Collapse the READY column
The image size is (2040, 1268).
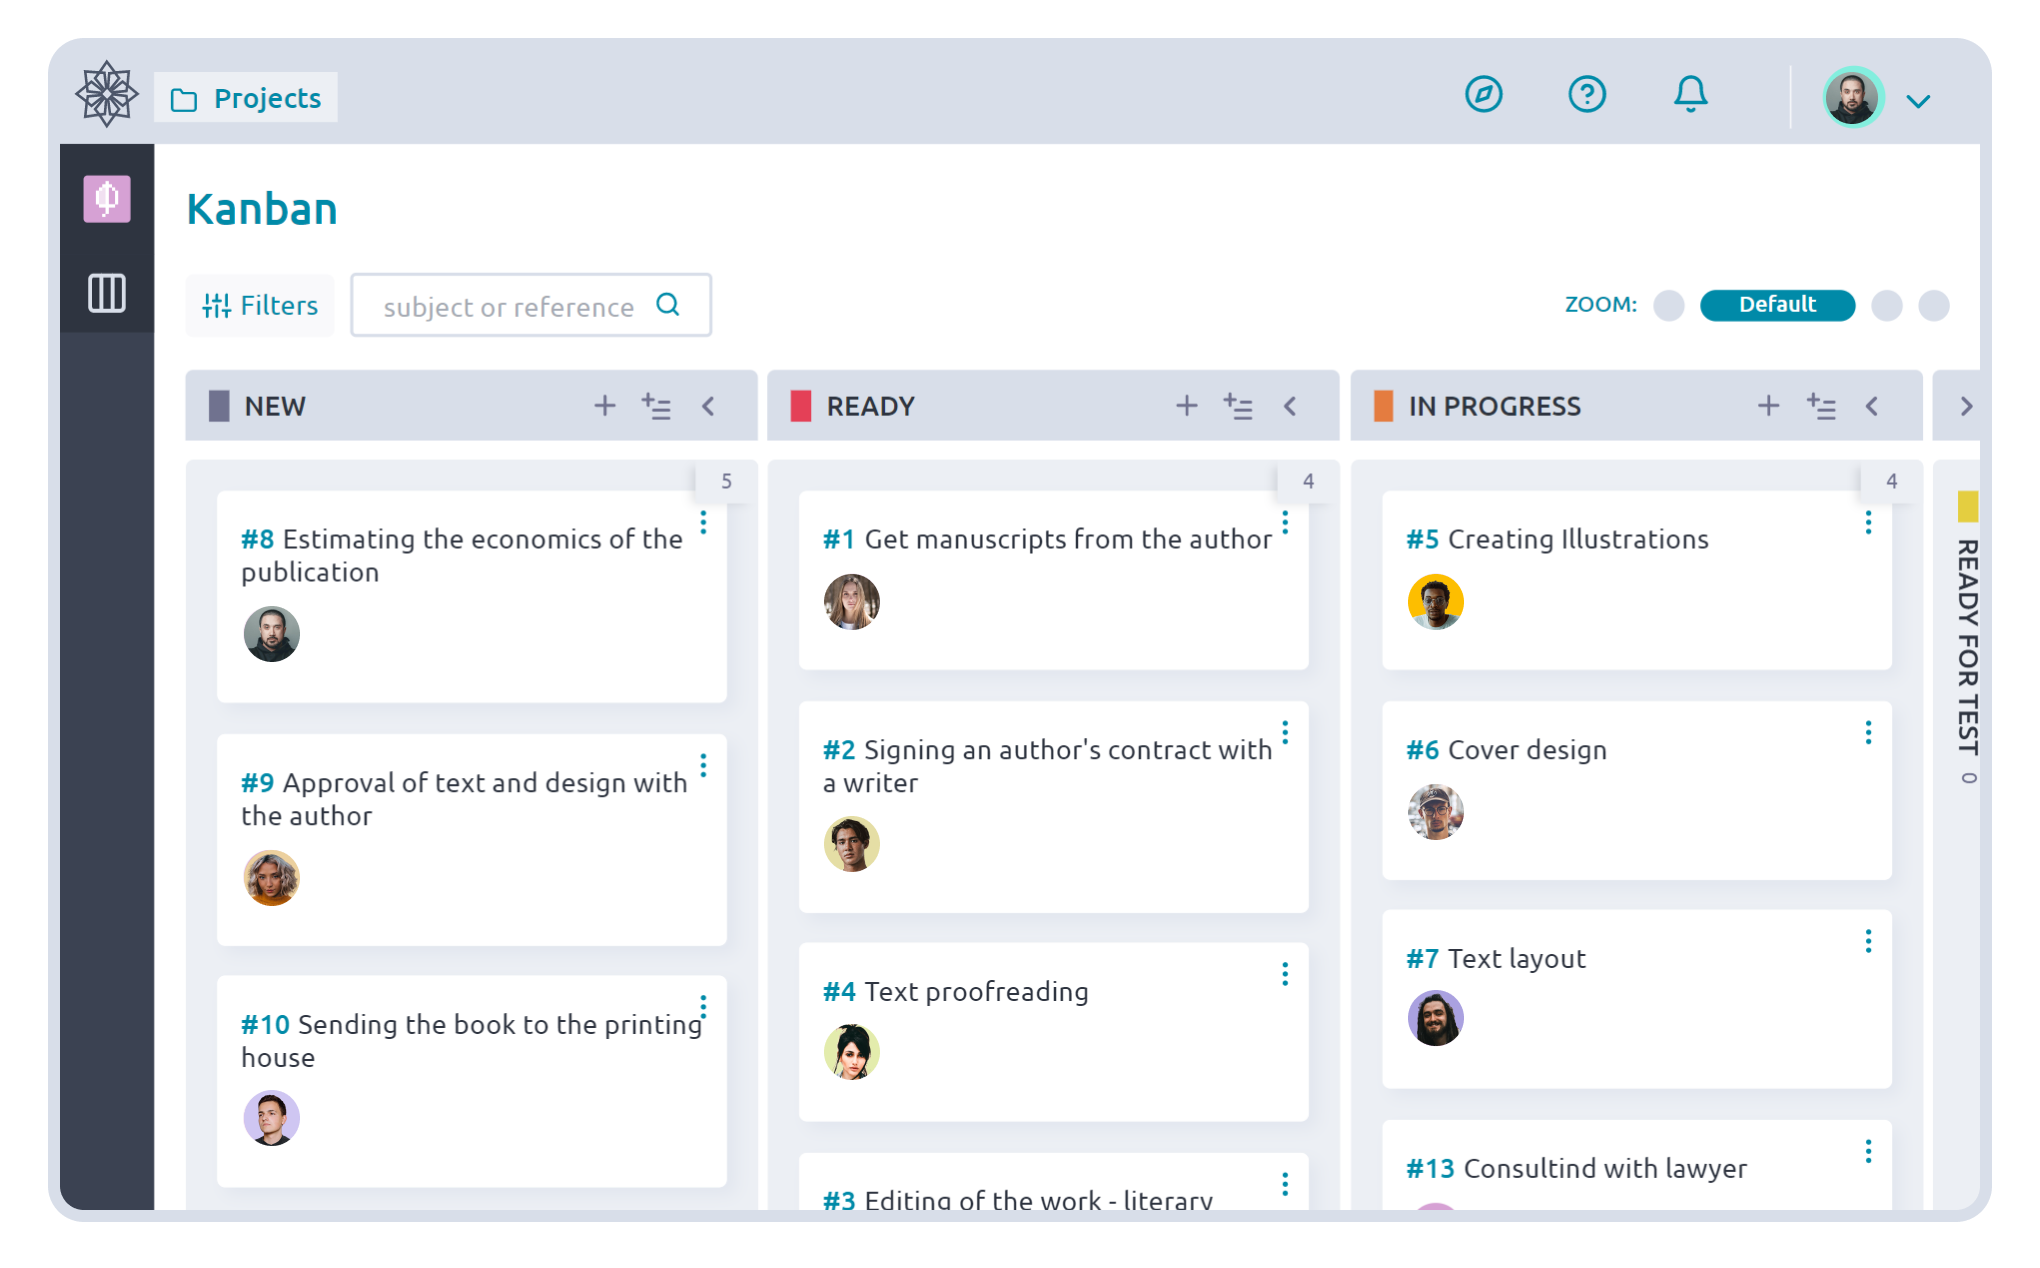coord(1290,405)
